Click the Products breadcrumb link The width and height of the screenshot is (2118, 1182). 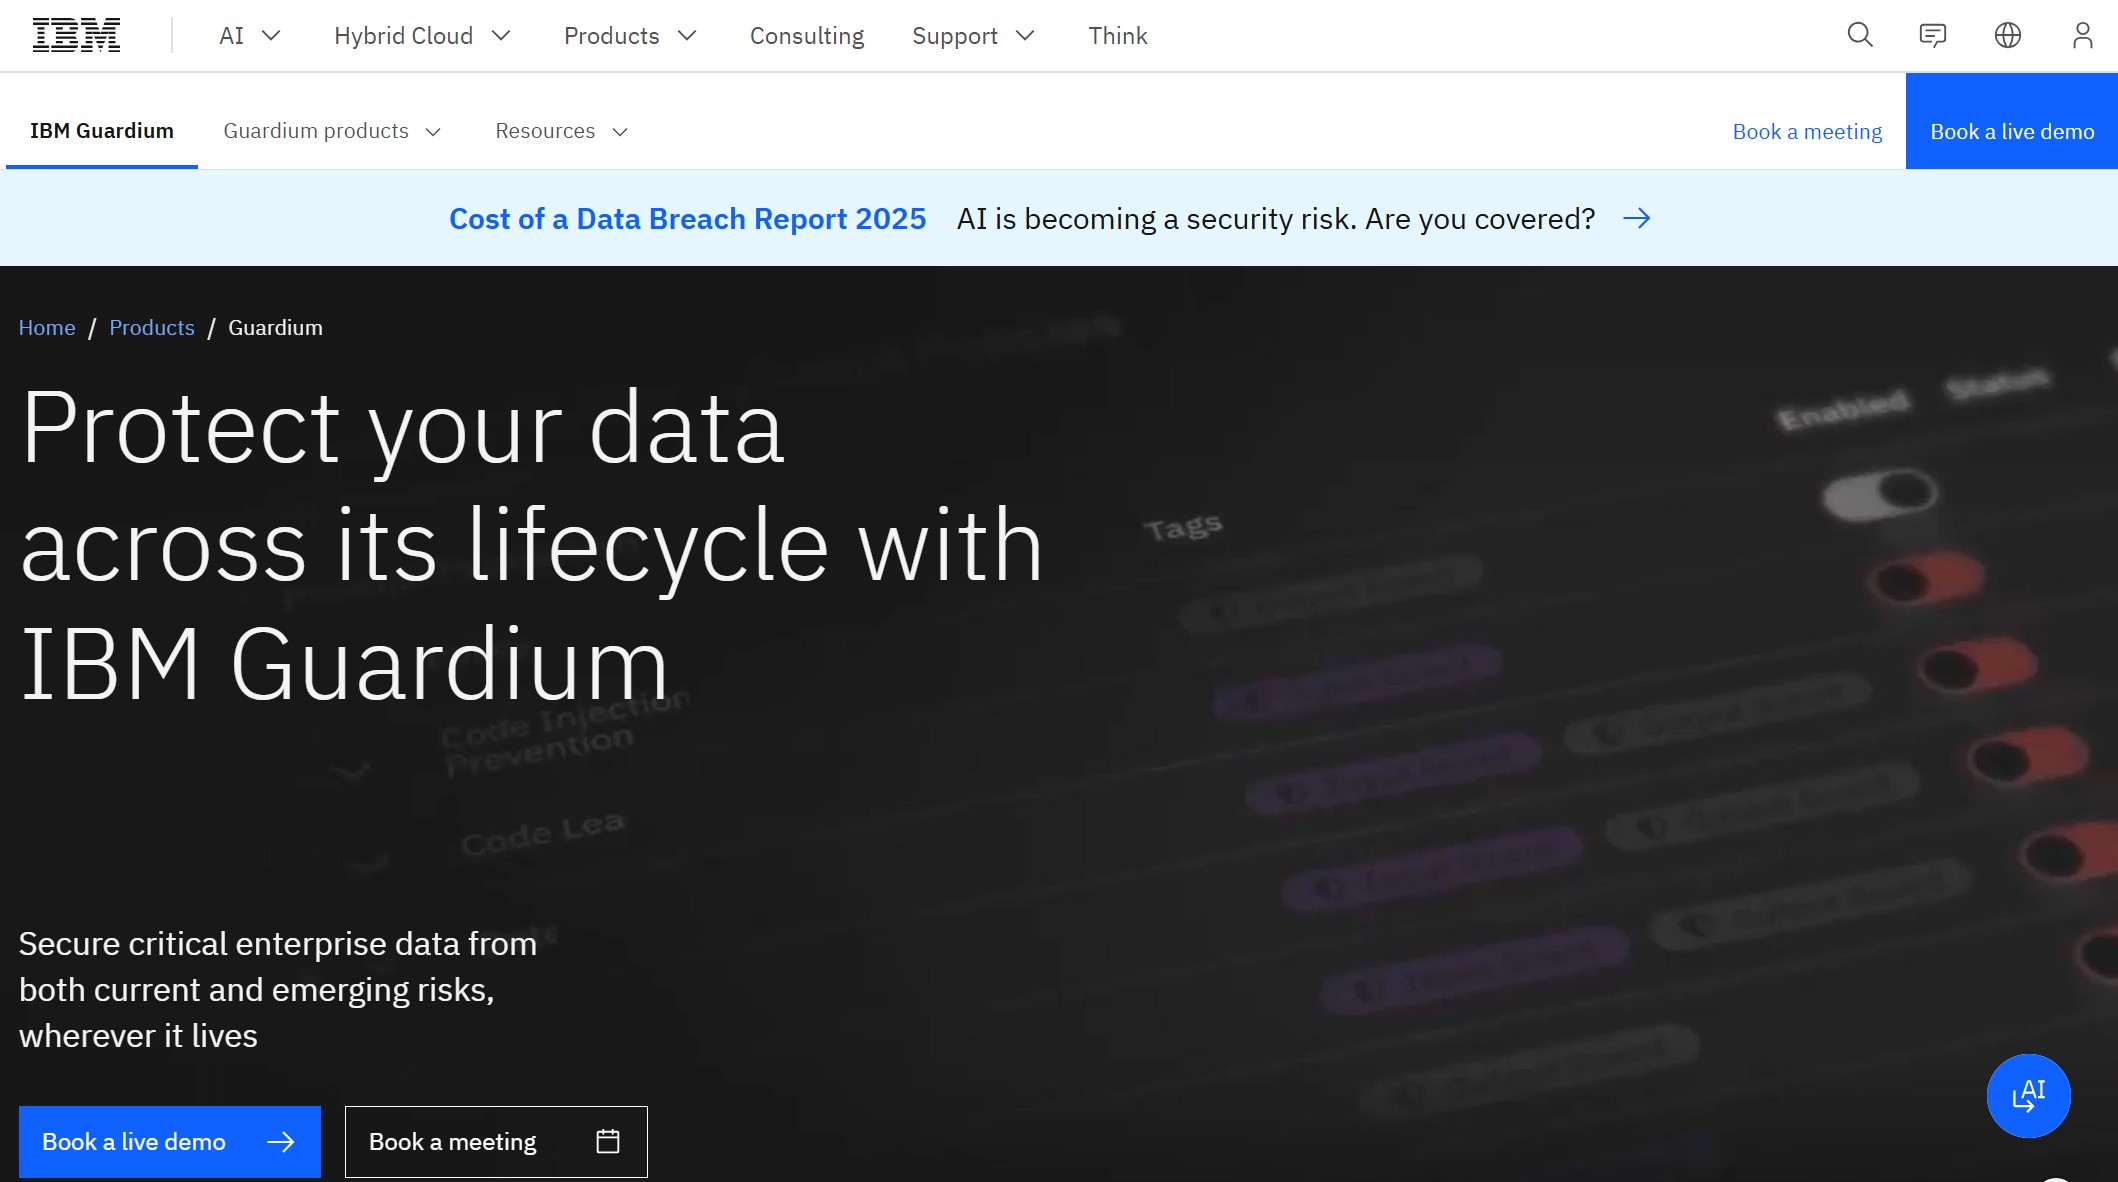pos(151,327)
